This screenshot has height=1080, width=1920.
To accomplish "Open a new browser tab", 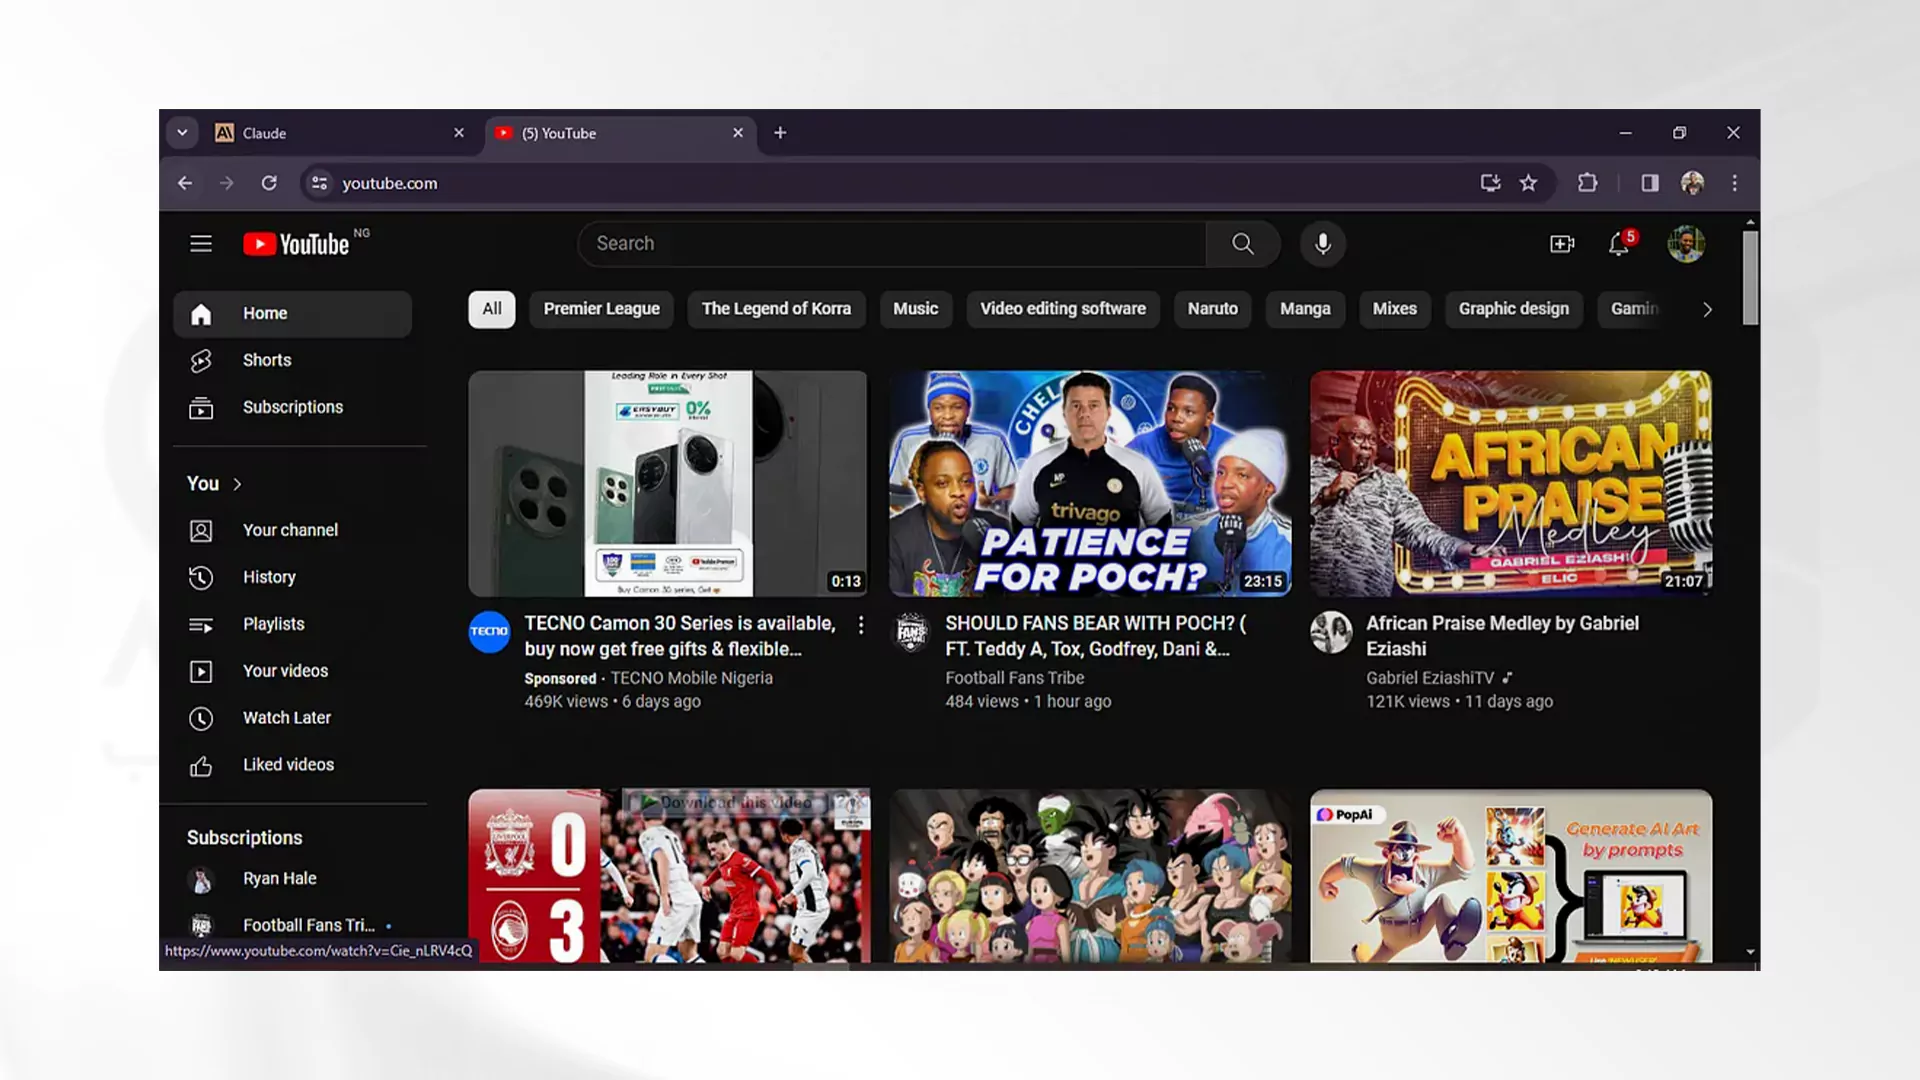I will pos(780,133).
